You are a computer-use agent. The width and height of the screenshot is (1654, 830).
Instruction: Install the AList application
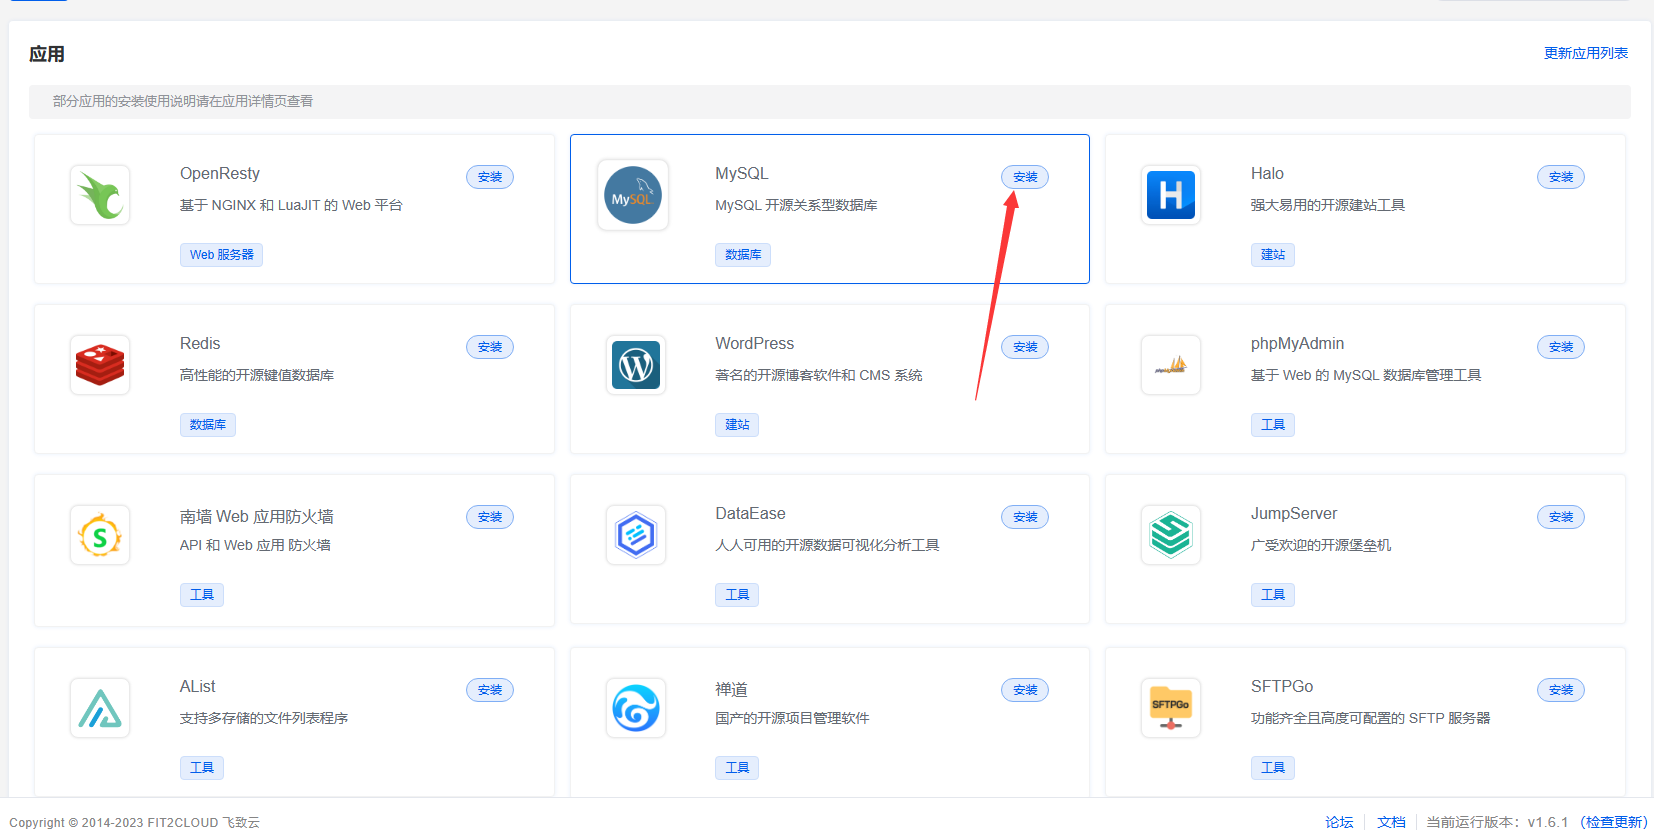tap(490, 690)
